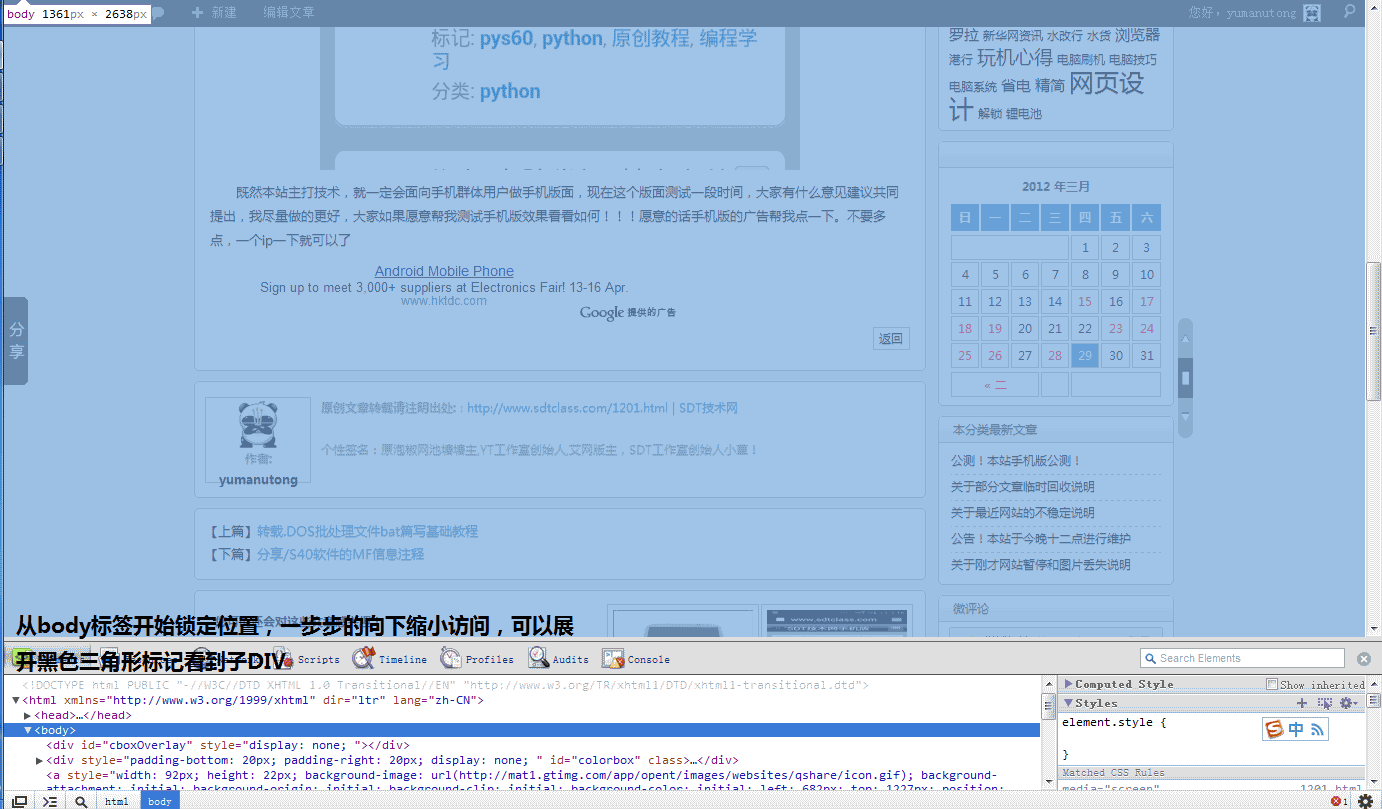Click the page vertical scrollbar thumb
This screenshot has height=809, width=1382.
click(x=1373, y=331)
